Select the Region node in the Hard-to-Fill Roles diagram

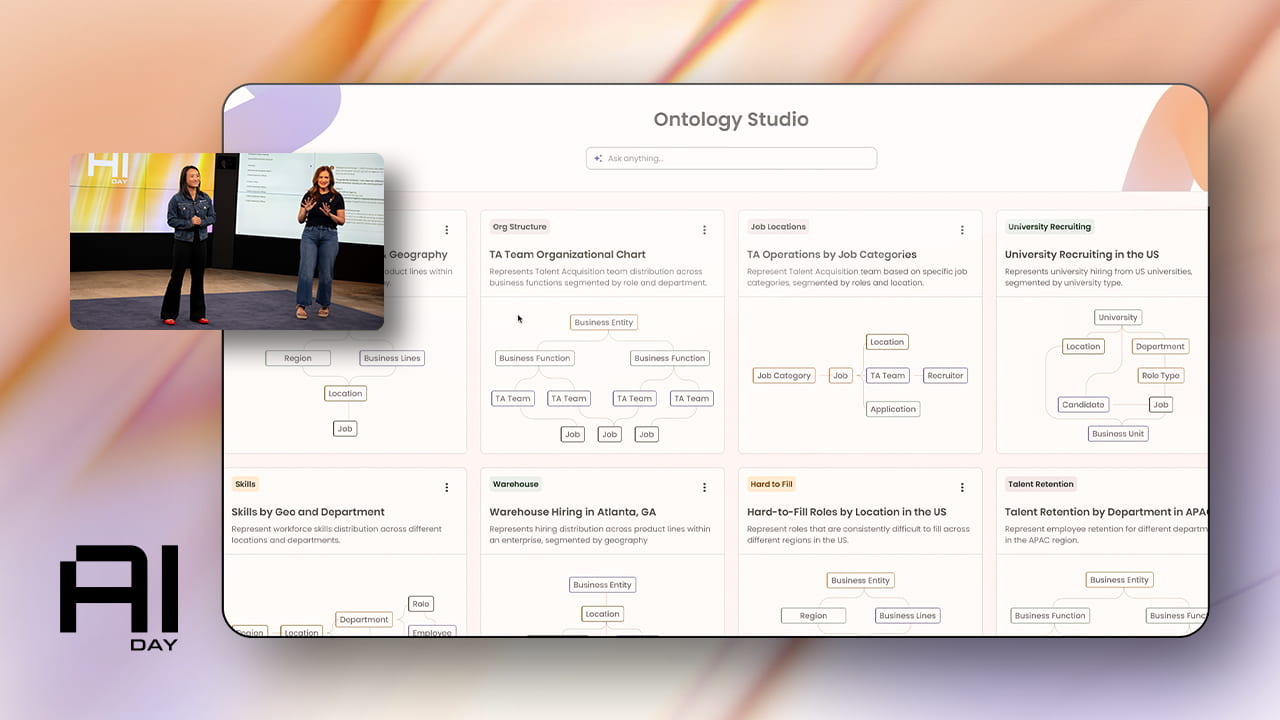coord(813,616)
